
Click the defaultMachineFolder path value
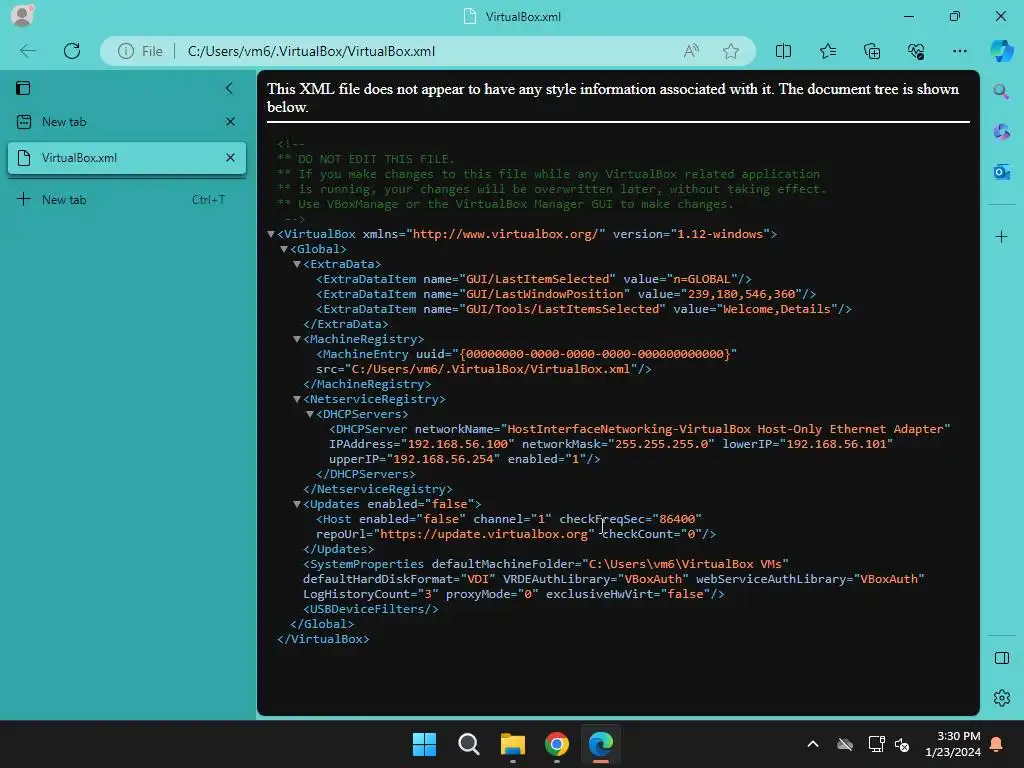(685, 564)
